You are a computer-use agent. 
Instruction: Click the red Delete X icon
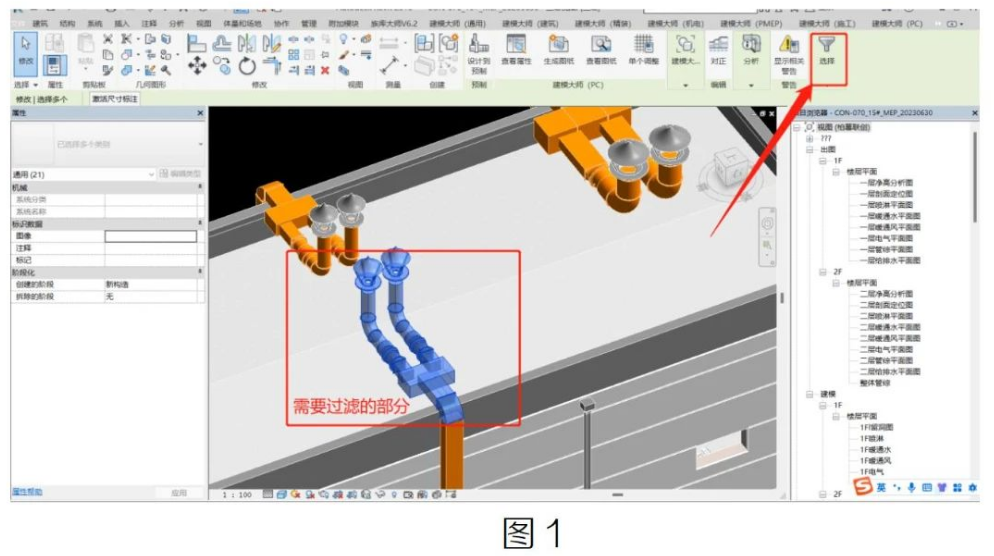click(325, 70)
